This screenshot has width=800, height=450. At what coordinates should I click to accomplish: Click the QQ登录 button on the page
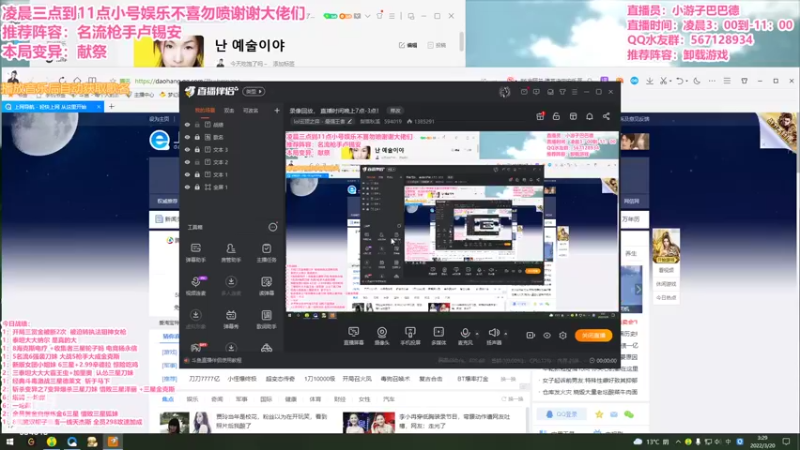click(561, 414)
